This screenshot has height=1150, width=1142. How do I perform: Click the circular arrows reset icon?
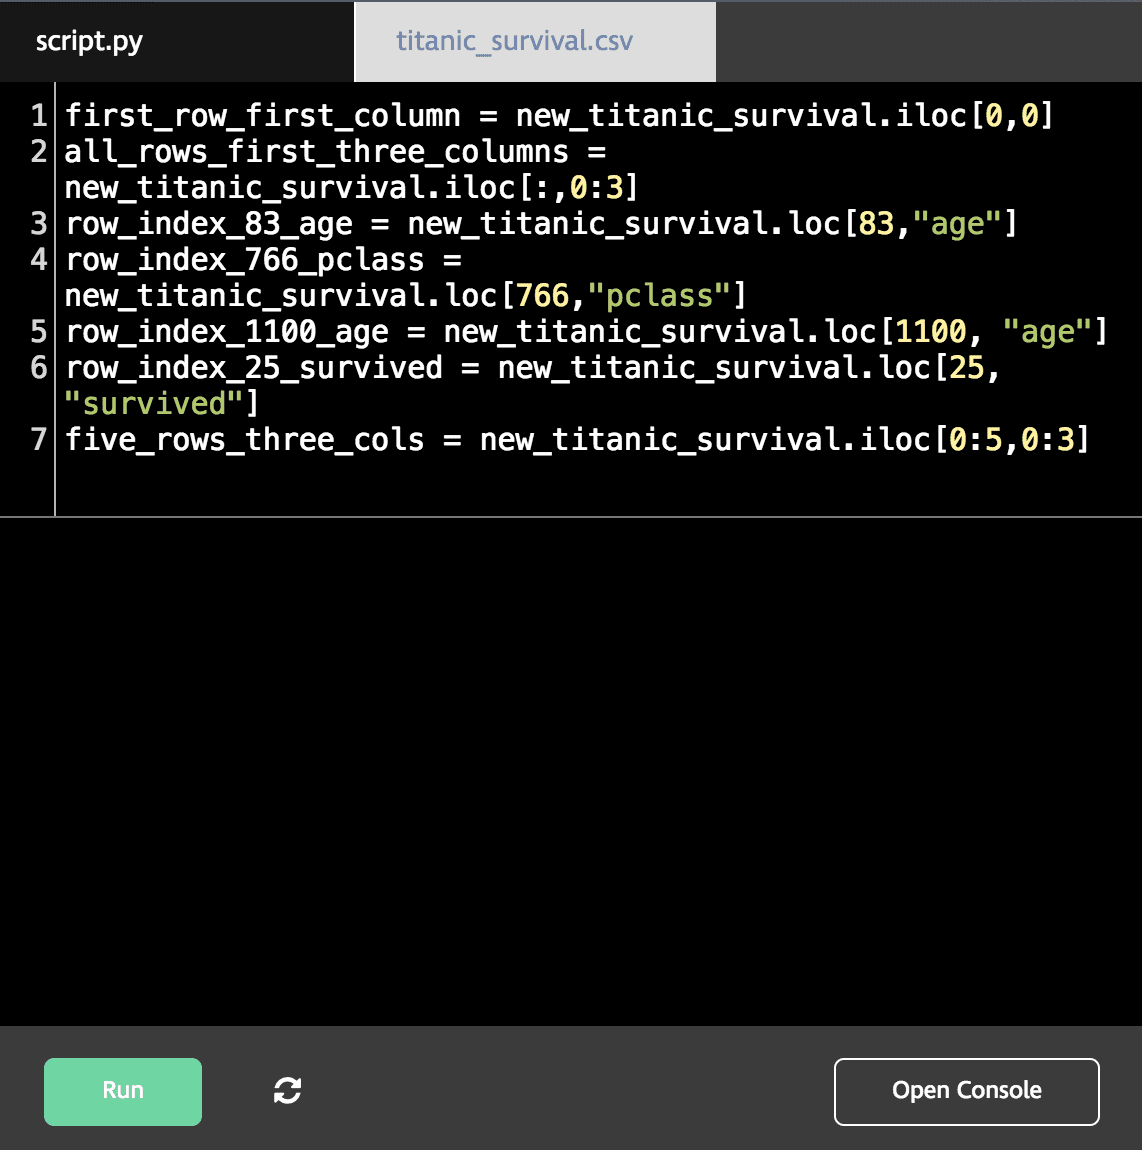(287, 1091)
